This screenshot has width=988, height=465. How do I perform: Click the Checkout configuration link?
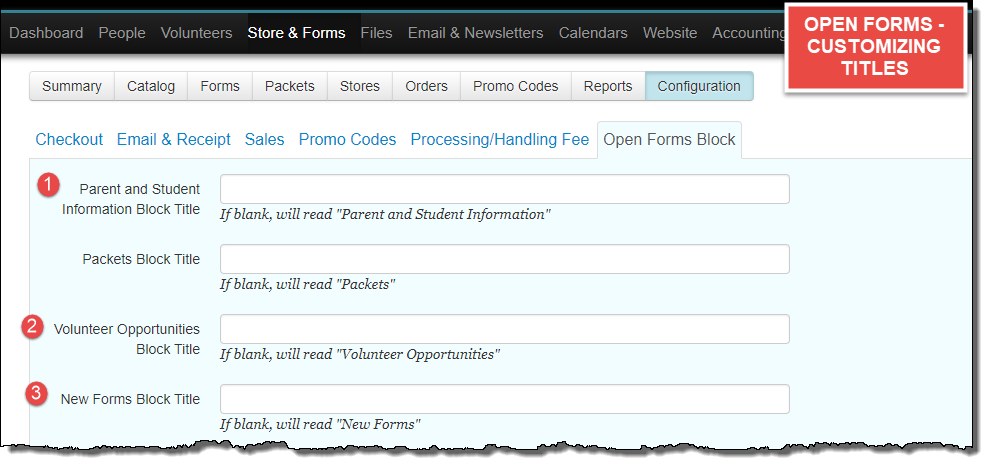[x=69, y=139]
